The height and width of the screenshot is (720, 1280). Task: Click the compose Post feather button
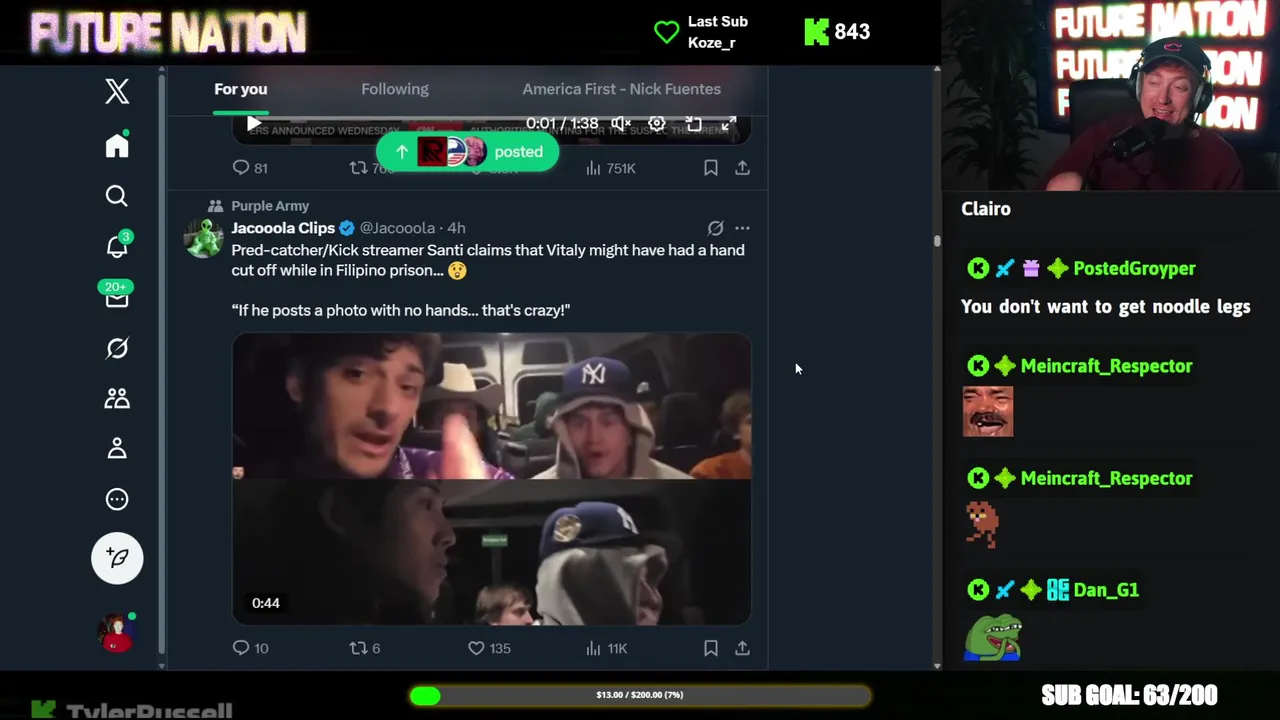coord(117,558)
